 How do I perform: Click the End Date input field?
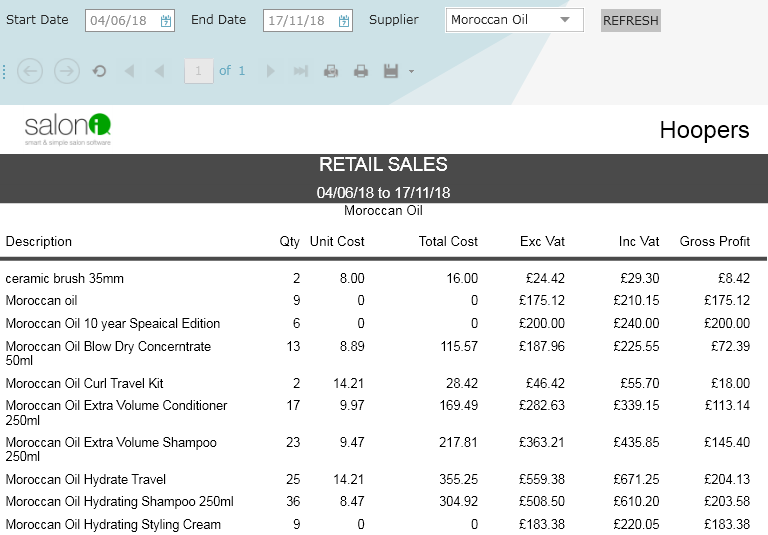pyautogui.click(x=308, y=21)
